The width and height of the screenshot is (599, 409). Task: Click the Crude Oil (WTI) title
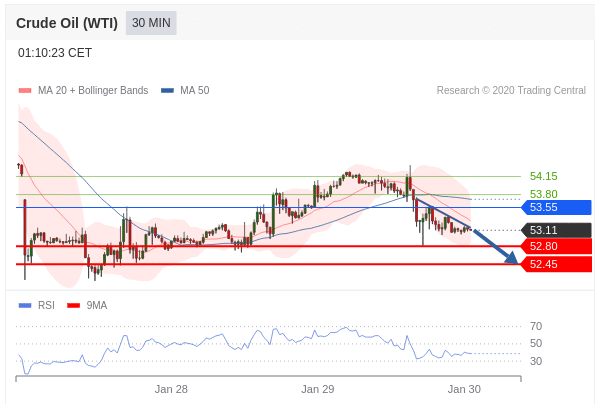[67, 23]
